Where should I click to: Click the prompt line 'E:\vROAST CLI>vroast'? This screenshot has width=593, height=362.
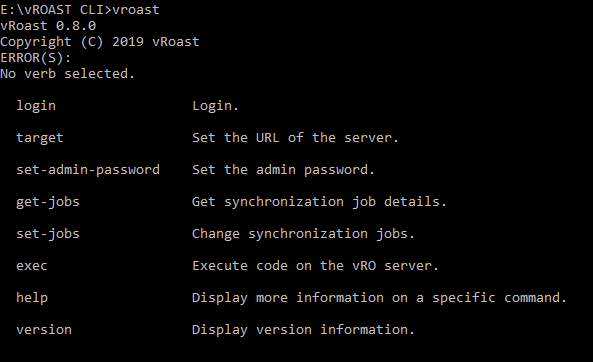[x=80, y=9]
